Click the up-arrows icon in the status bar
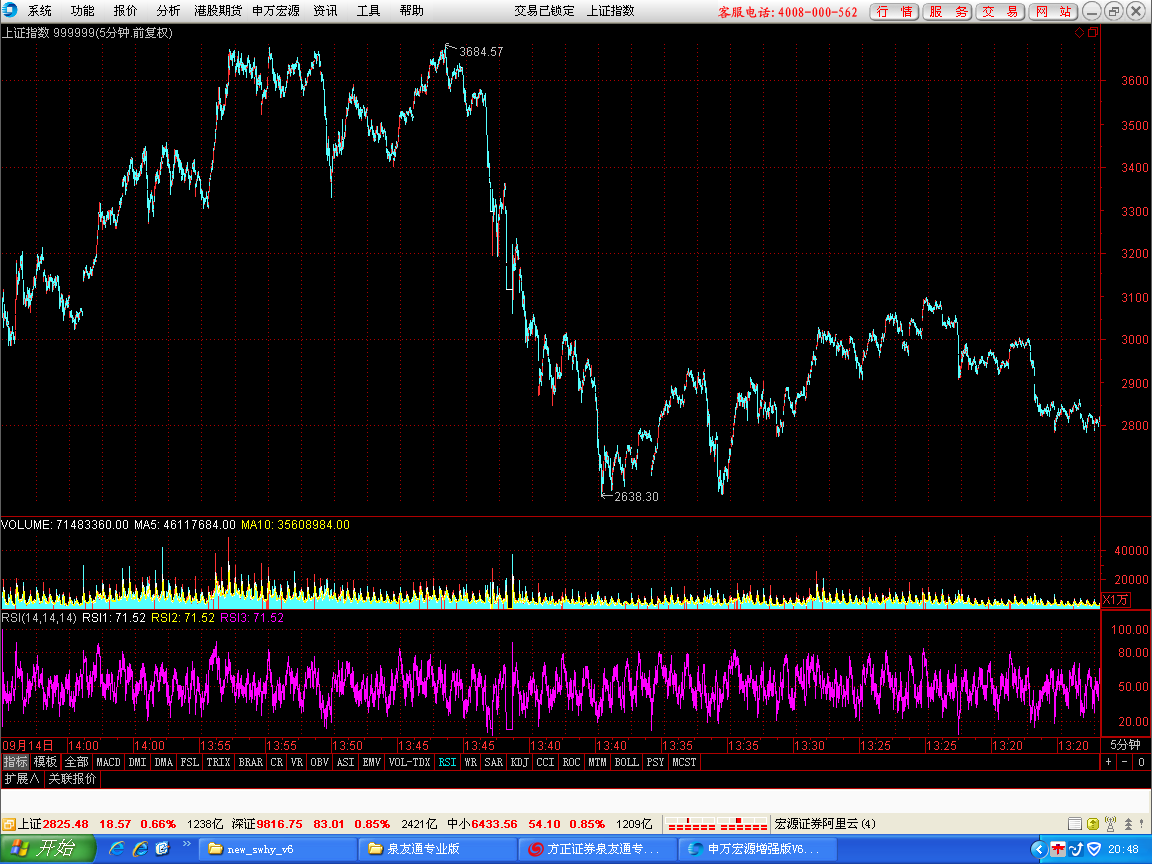Viewport: 1152px width, 864px height. click(x=1128, y=824)
